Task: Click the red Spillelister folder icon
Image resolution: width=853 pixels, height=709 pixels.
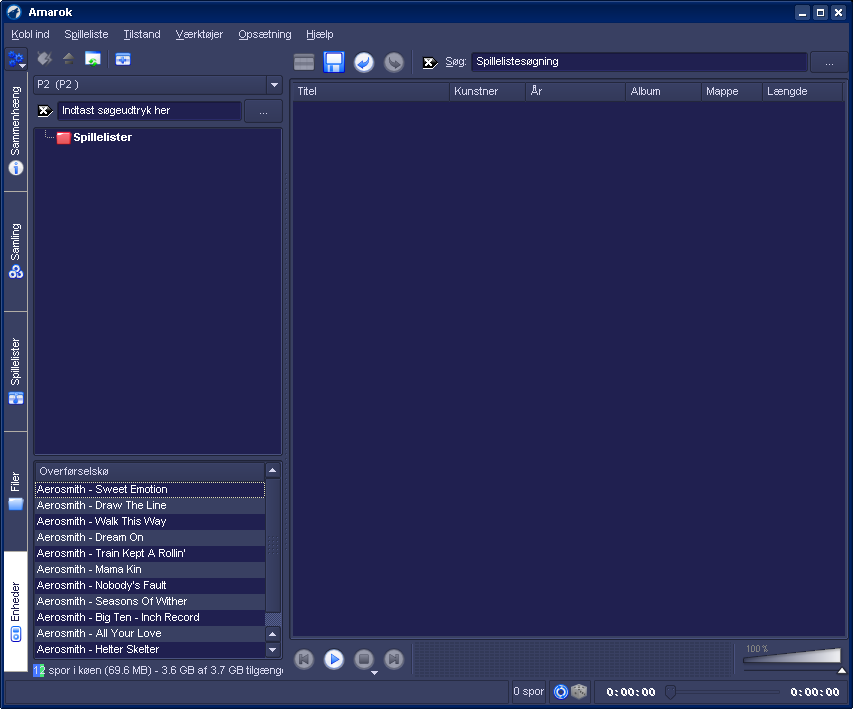Action: click(x=64, y=138)
